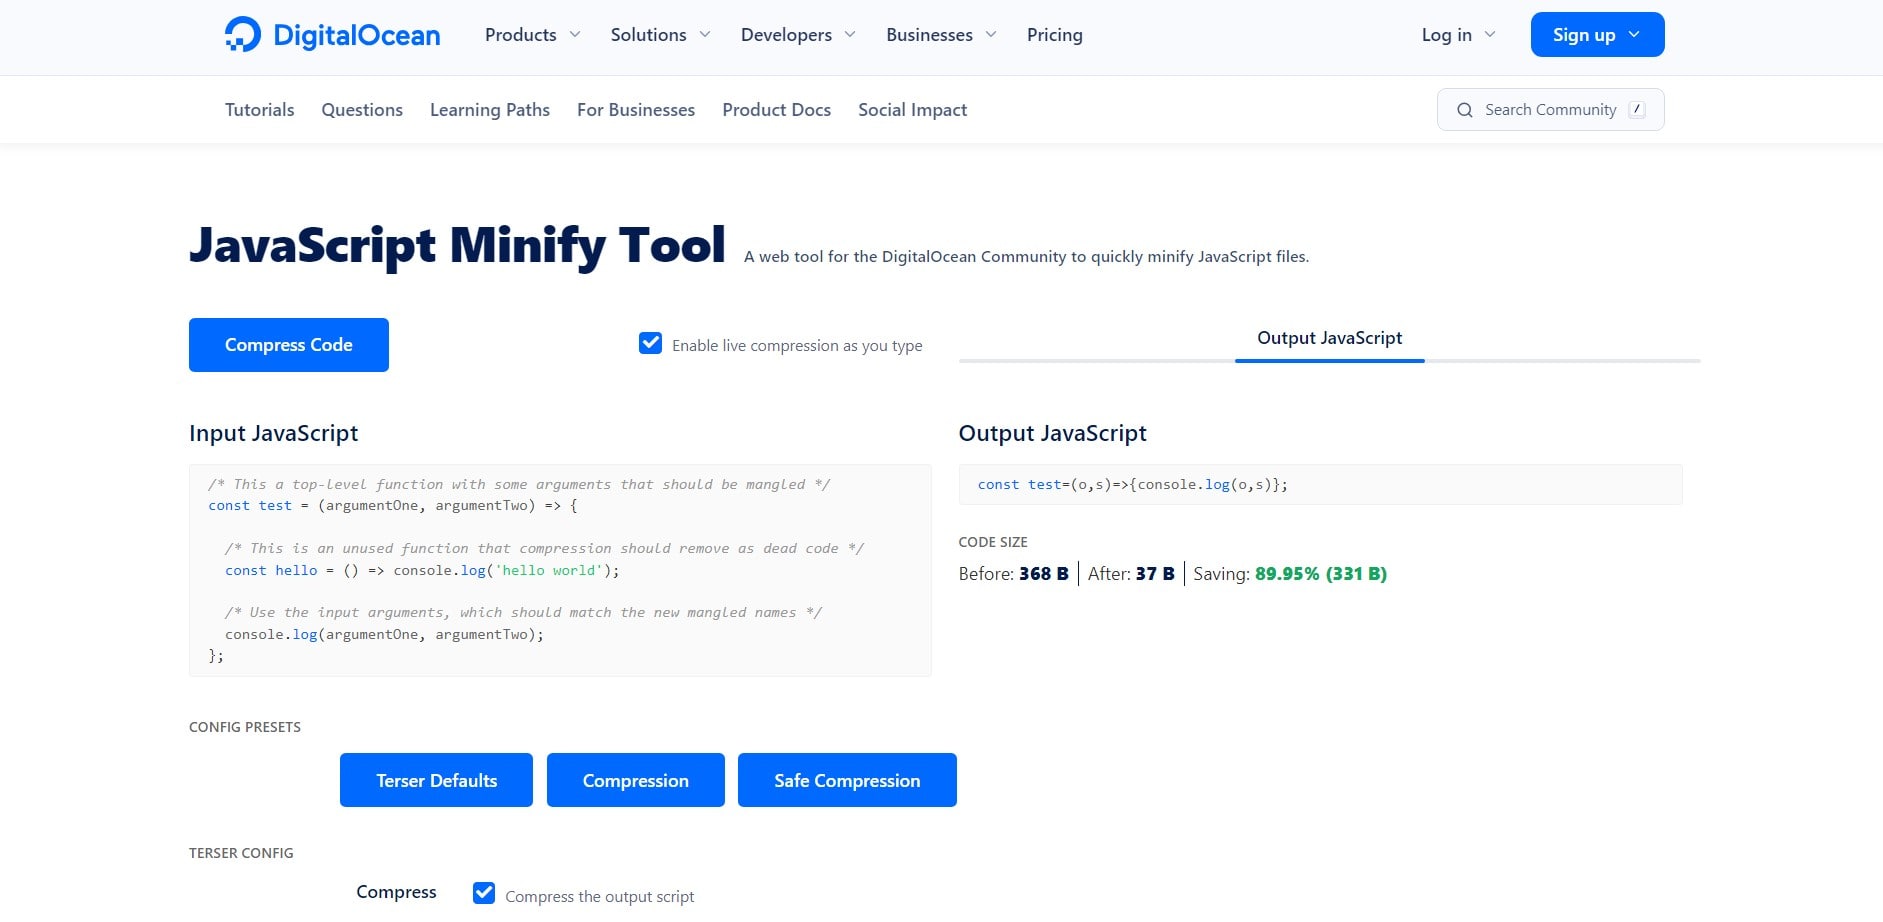Switch to the Output JavaScript tab
This screenshot has height=922, width=1883.
[1329, 338]
